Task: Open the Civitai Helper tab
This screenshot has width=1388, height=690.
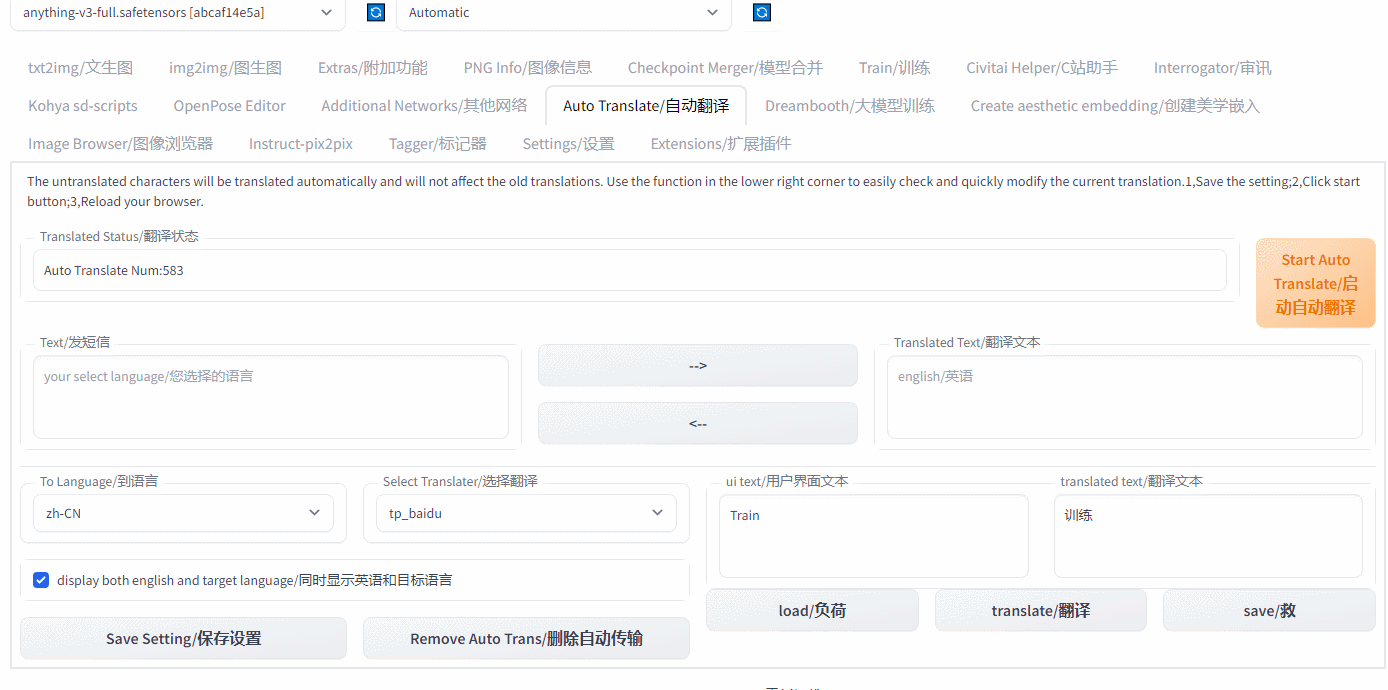Action: tap(1041, 68)
